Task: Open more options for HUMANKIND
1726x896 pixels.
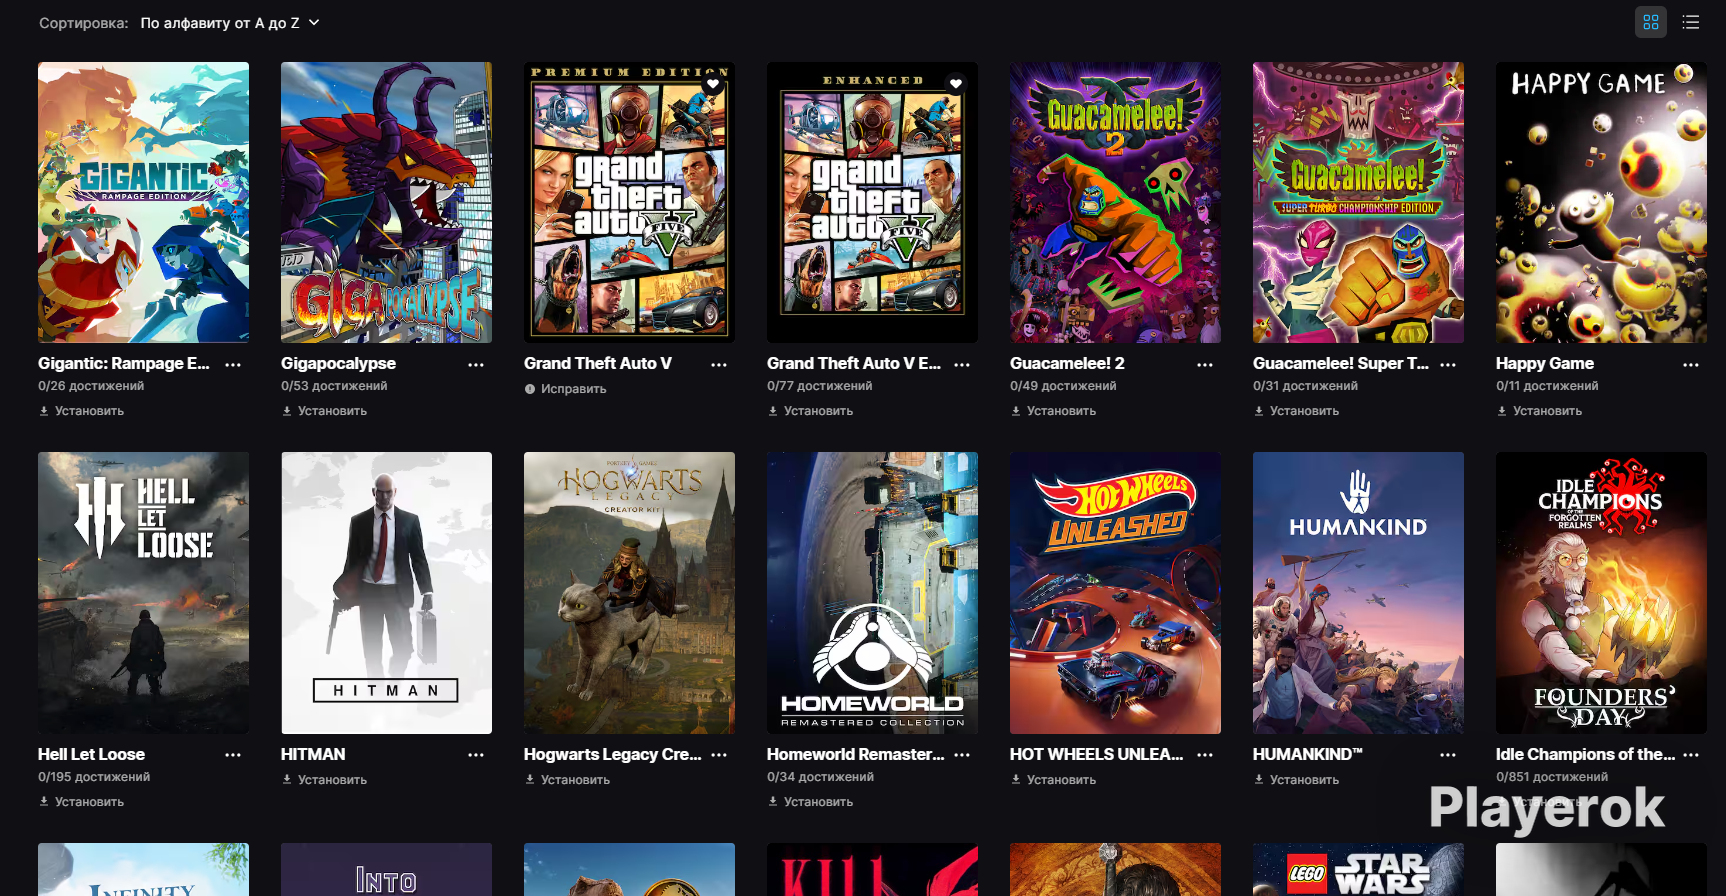Action: (x=1448, y=755)
